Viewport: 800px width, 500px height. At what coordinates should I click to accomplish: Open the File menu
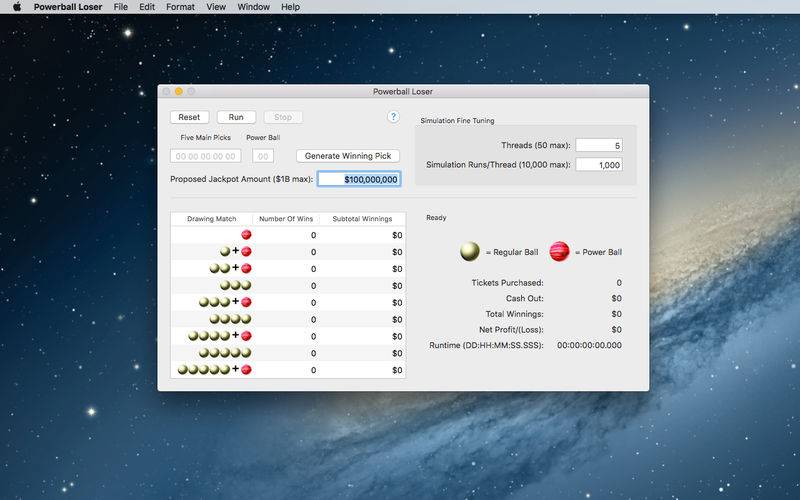click(120, 7)
